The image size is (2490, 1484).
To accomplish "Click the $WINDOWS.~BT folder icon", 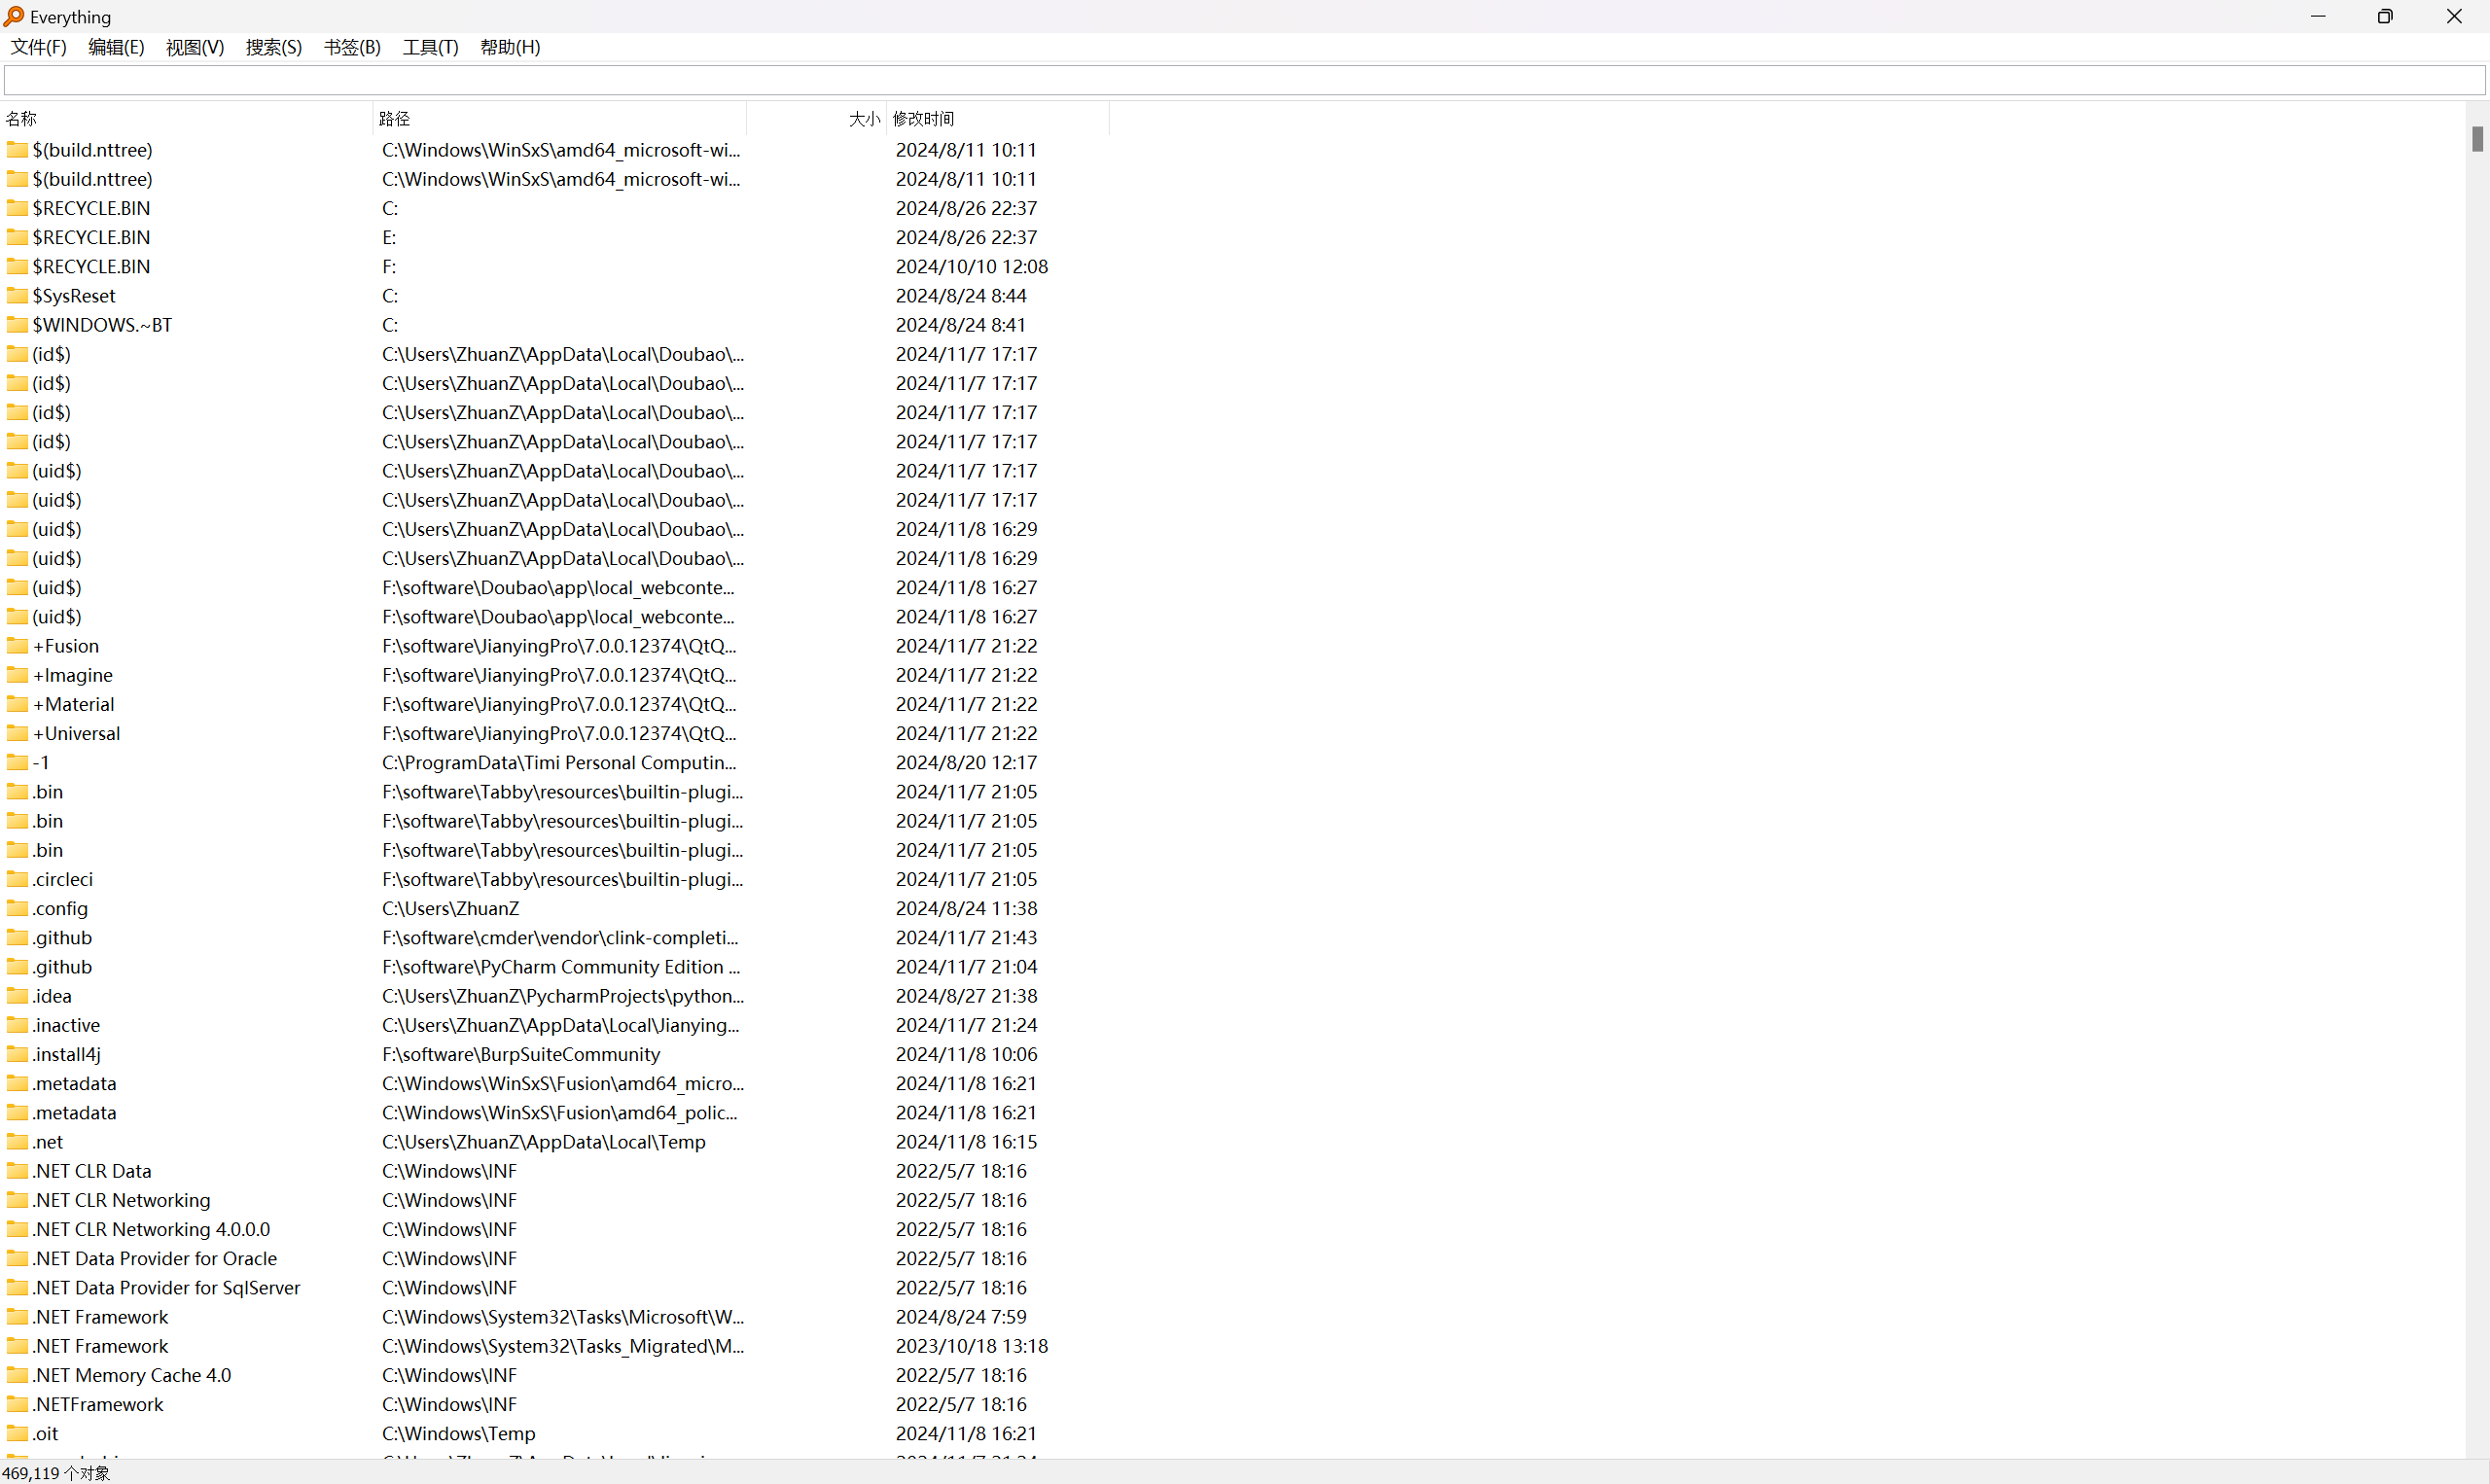I will (17, 325).
